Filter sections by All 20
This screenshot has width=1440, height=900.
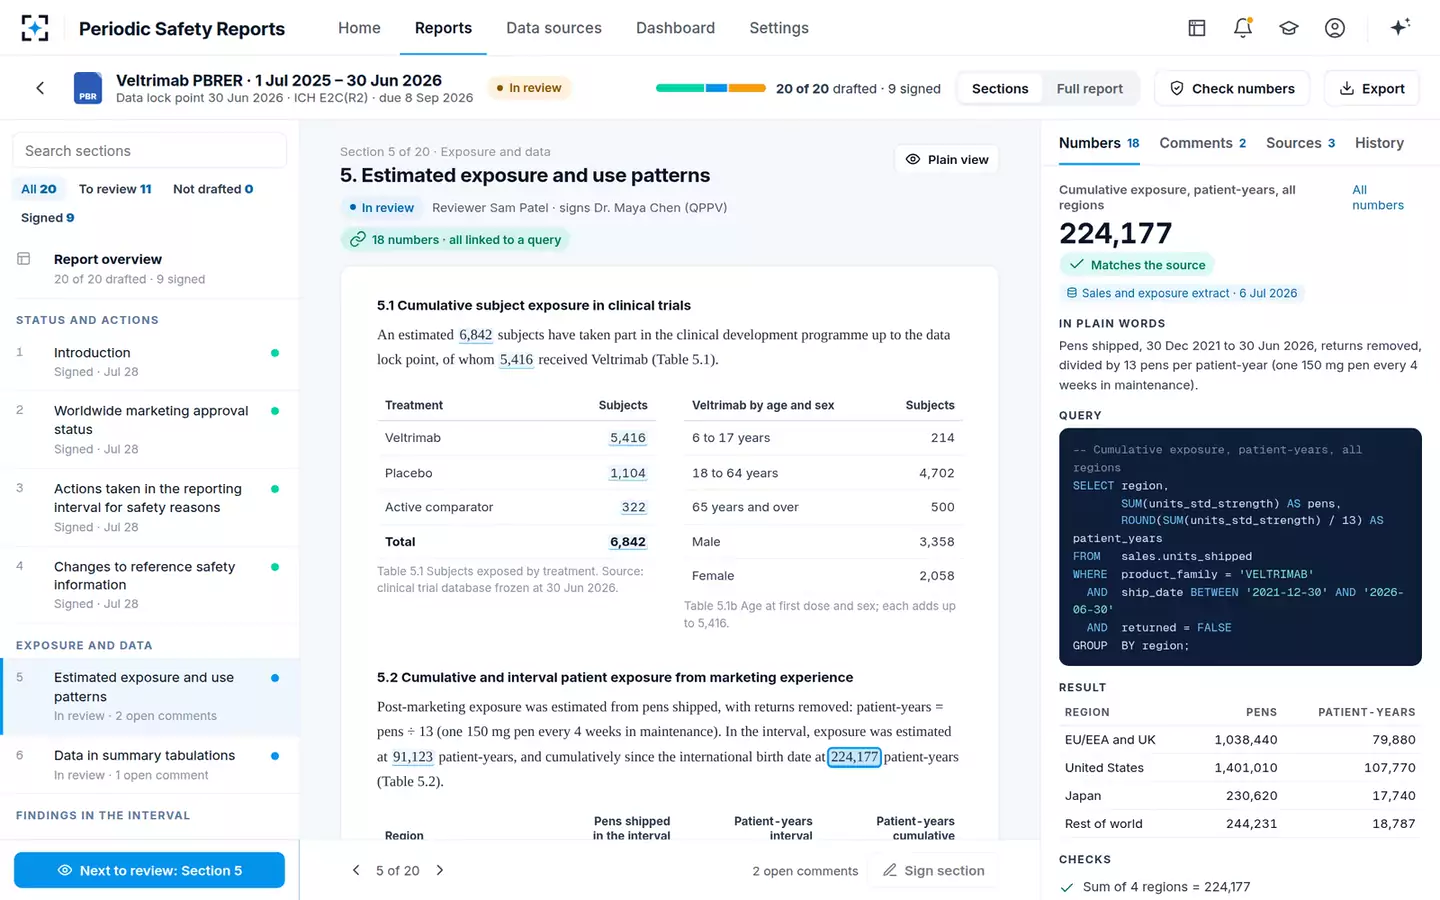point(39,189)
